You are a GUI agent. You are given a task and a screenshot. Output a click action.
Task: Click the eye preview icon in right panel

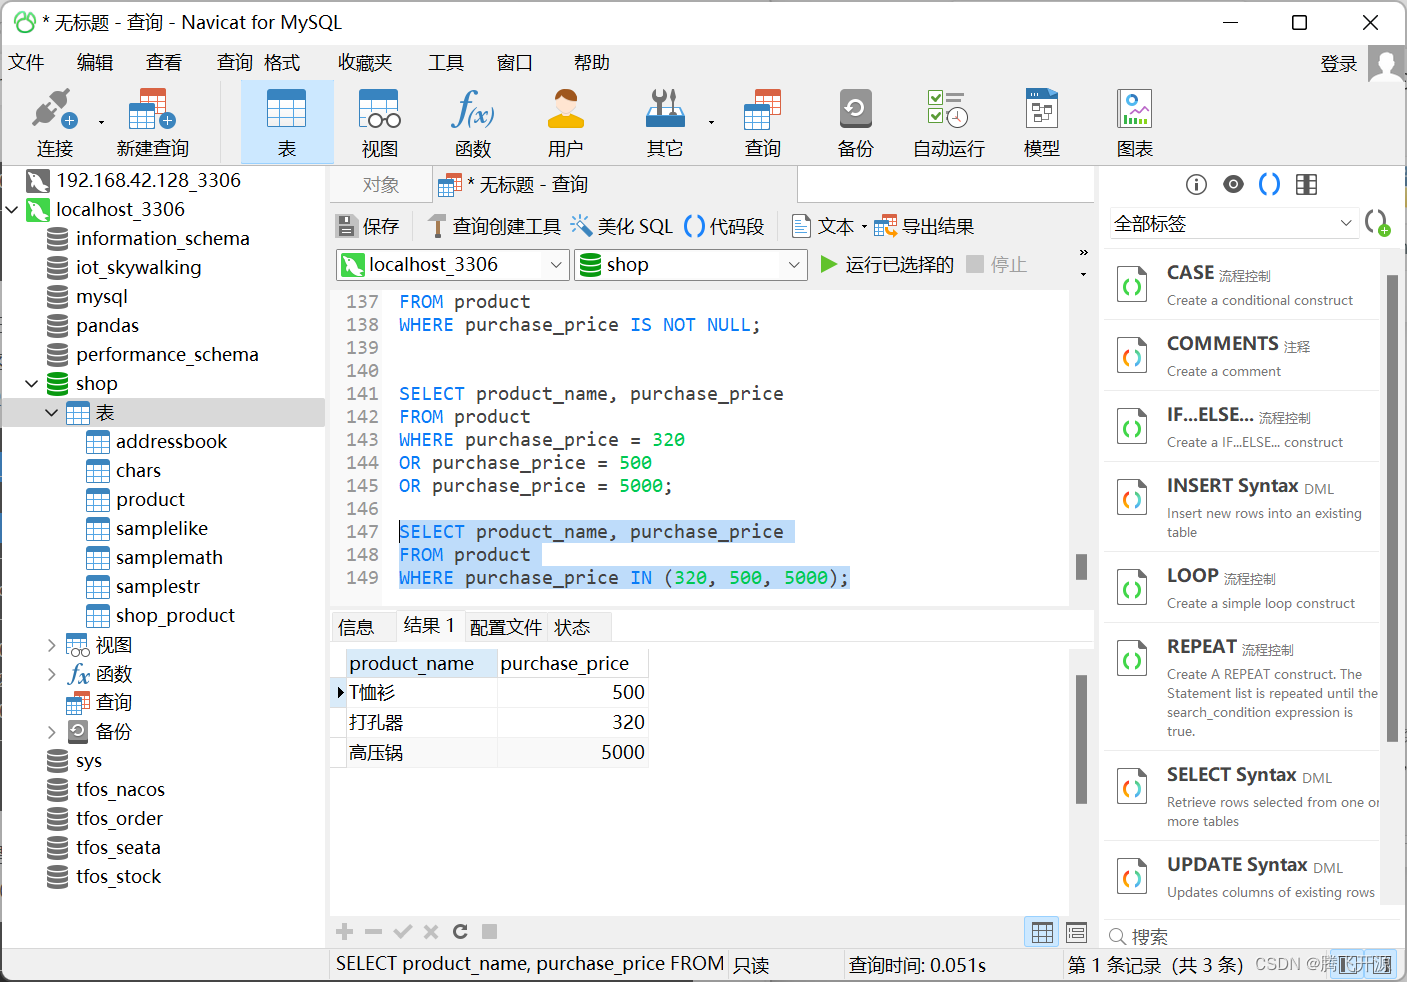1234,184
